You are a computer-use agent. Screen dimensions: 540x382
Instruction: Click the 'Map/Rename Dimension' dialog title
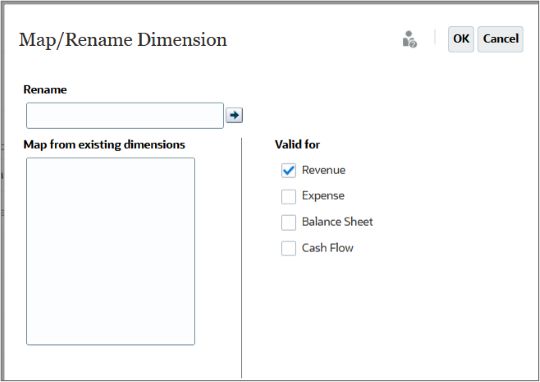click(x=123, y=40)
